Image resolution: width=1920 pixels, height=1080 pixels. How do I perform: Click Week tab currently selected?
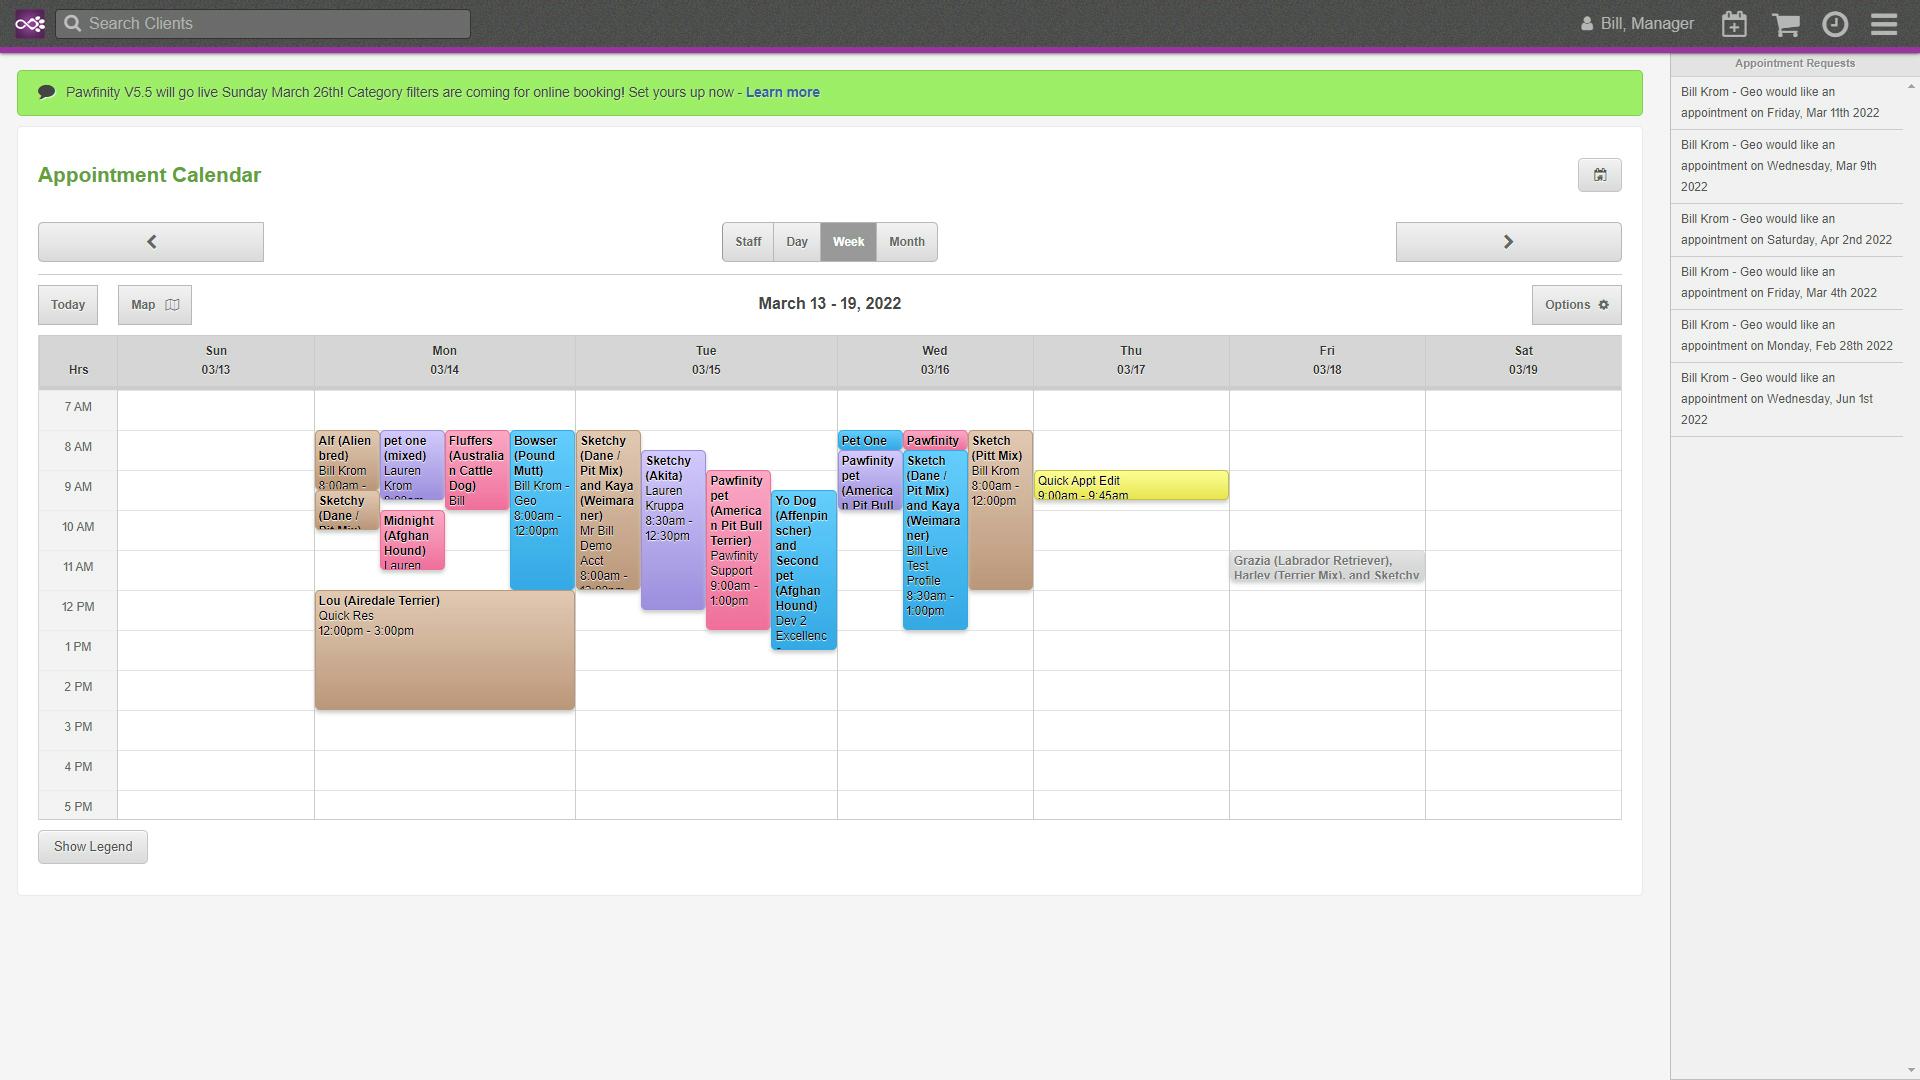pos(848,241)
